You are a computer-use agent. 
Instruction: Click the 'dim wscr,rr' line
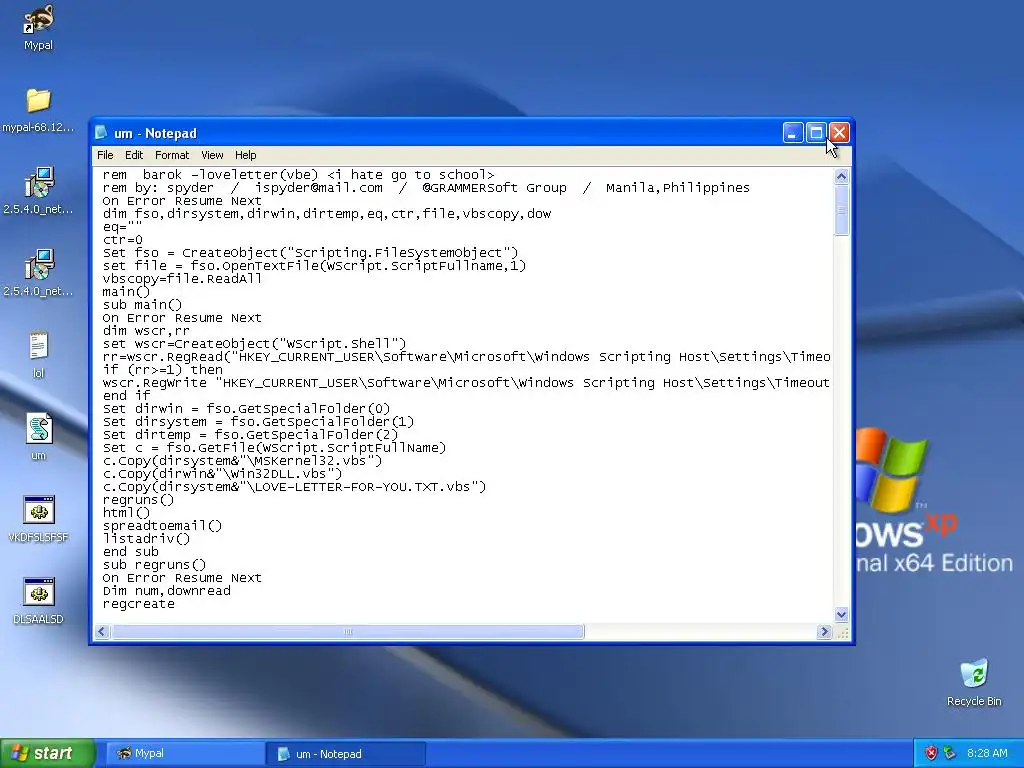pyautogui.click(x=146, y=330)
